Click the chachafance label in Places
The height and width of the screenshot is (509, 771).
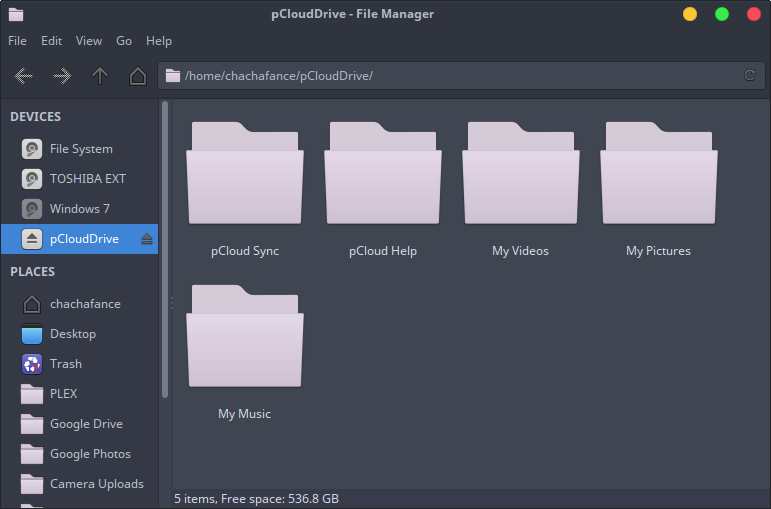click(86, 304)
